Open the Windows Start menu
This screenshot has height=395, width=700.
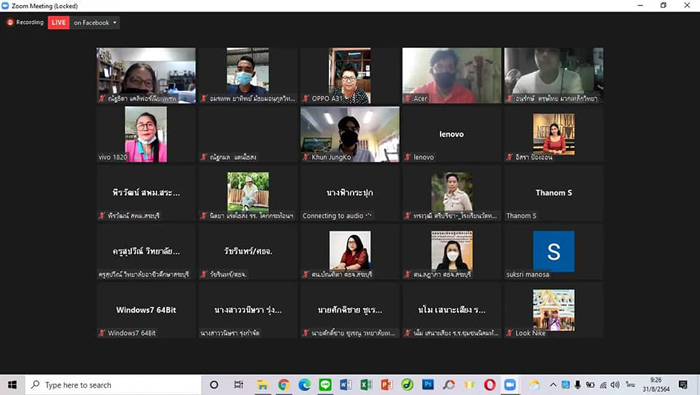(x=12, y=385)
